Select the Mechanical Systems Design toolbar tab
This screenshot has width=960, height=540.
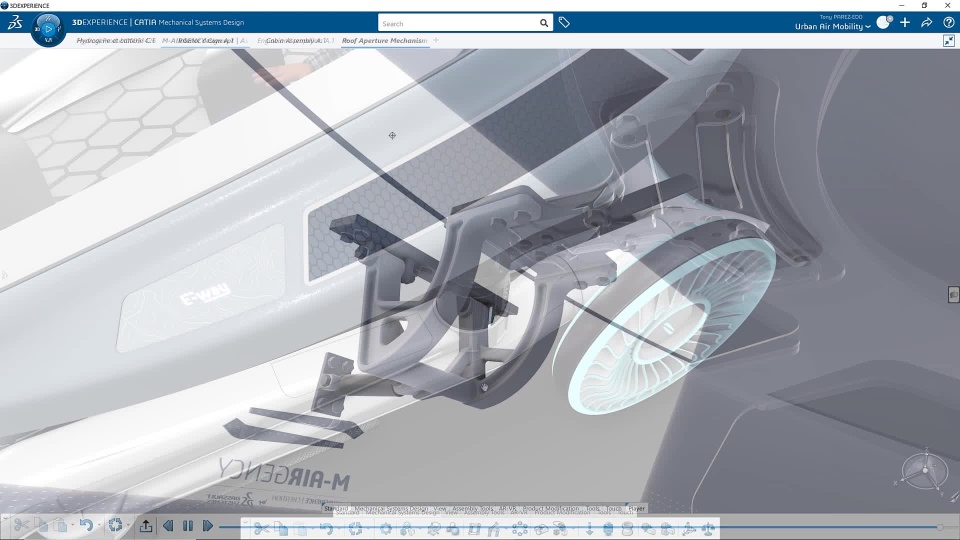pos(391,508)
